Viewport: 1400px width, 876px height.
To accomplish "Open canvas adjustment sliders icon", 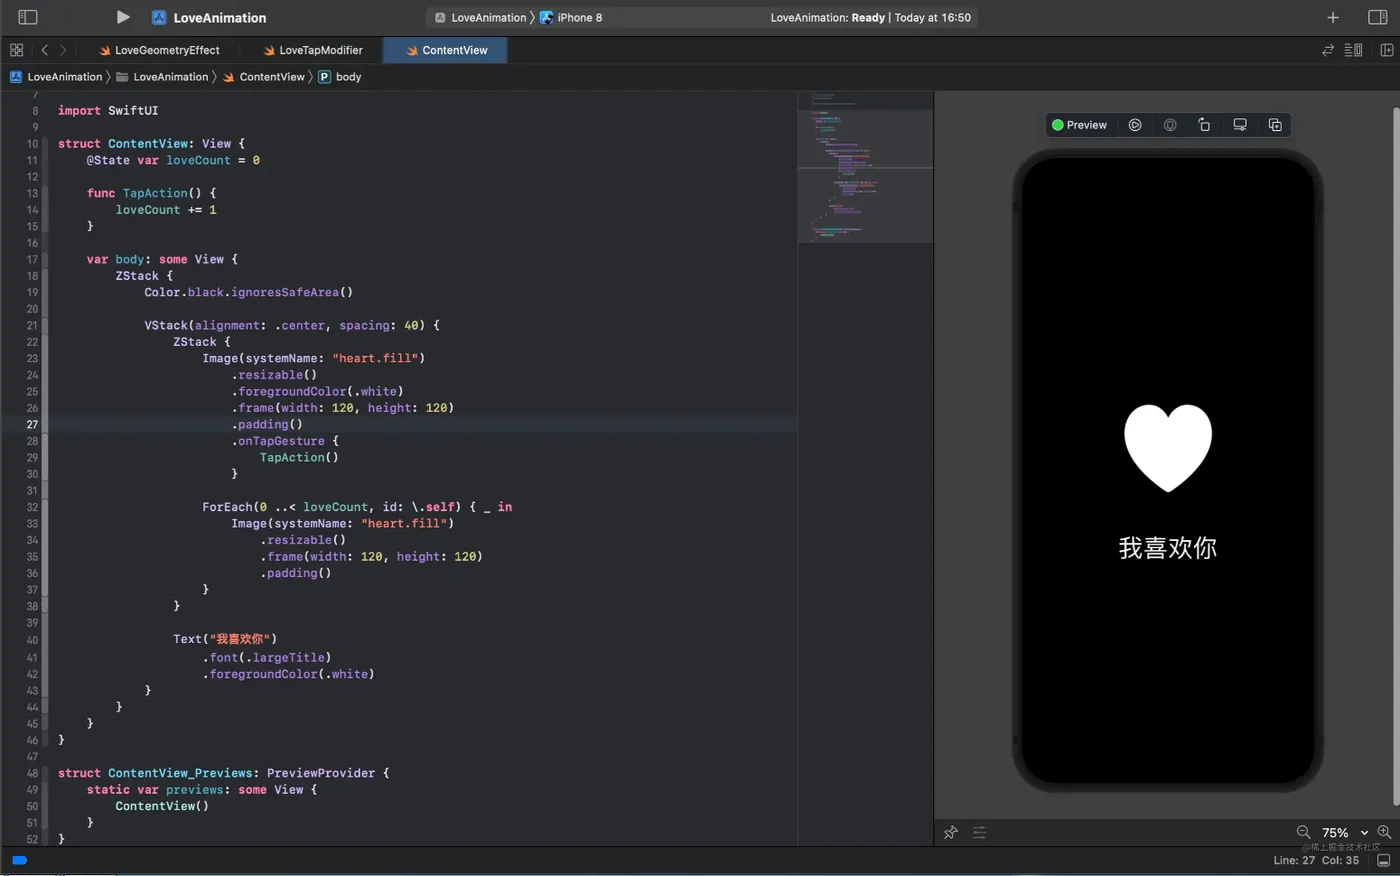I will [979, 832].
